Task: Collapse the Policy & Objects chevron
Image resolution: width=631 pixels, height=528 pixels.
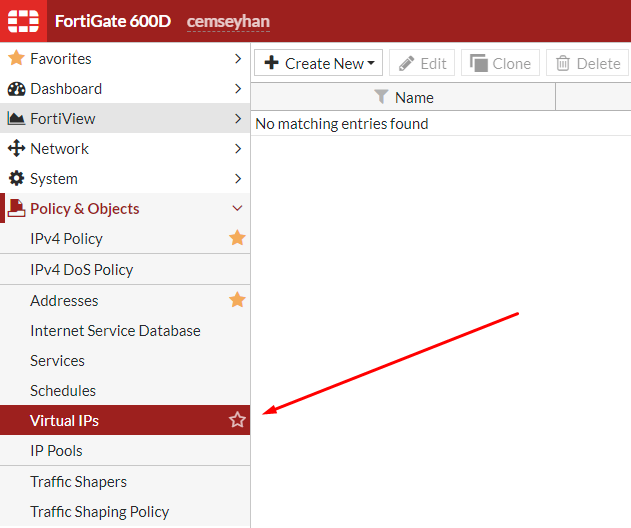Action: (237, 208)
